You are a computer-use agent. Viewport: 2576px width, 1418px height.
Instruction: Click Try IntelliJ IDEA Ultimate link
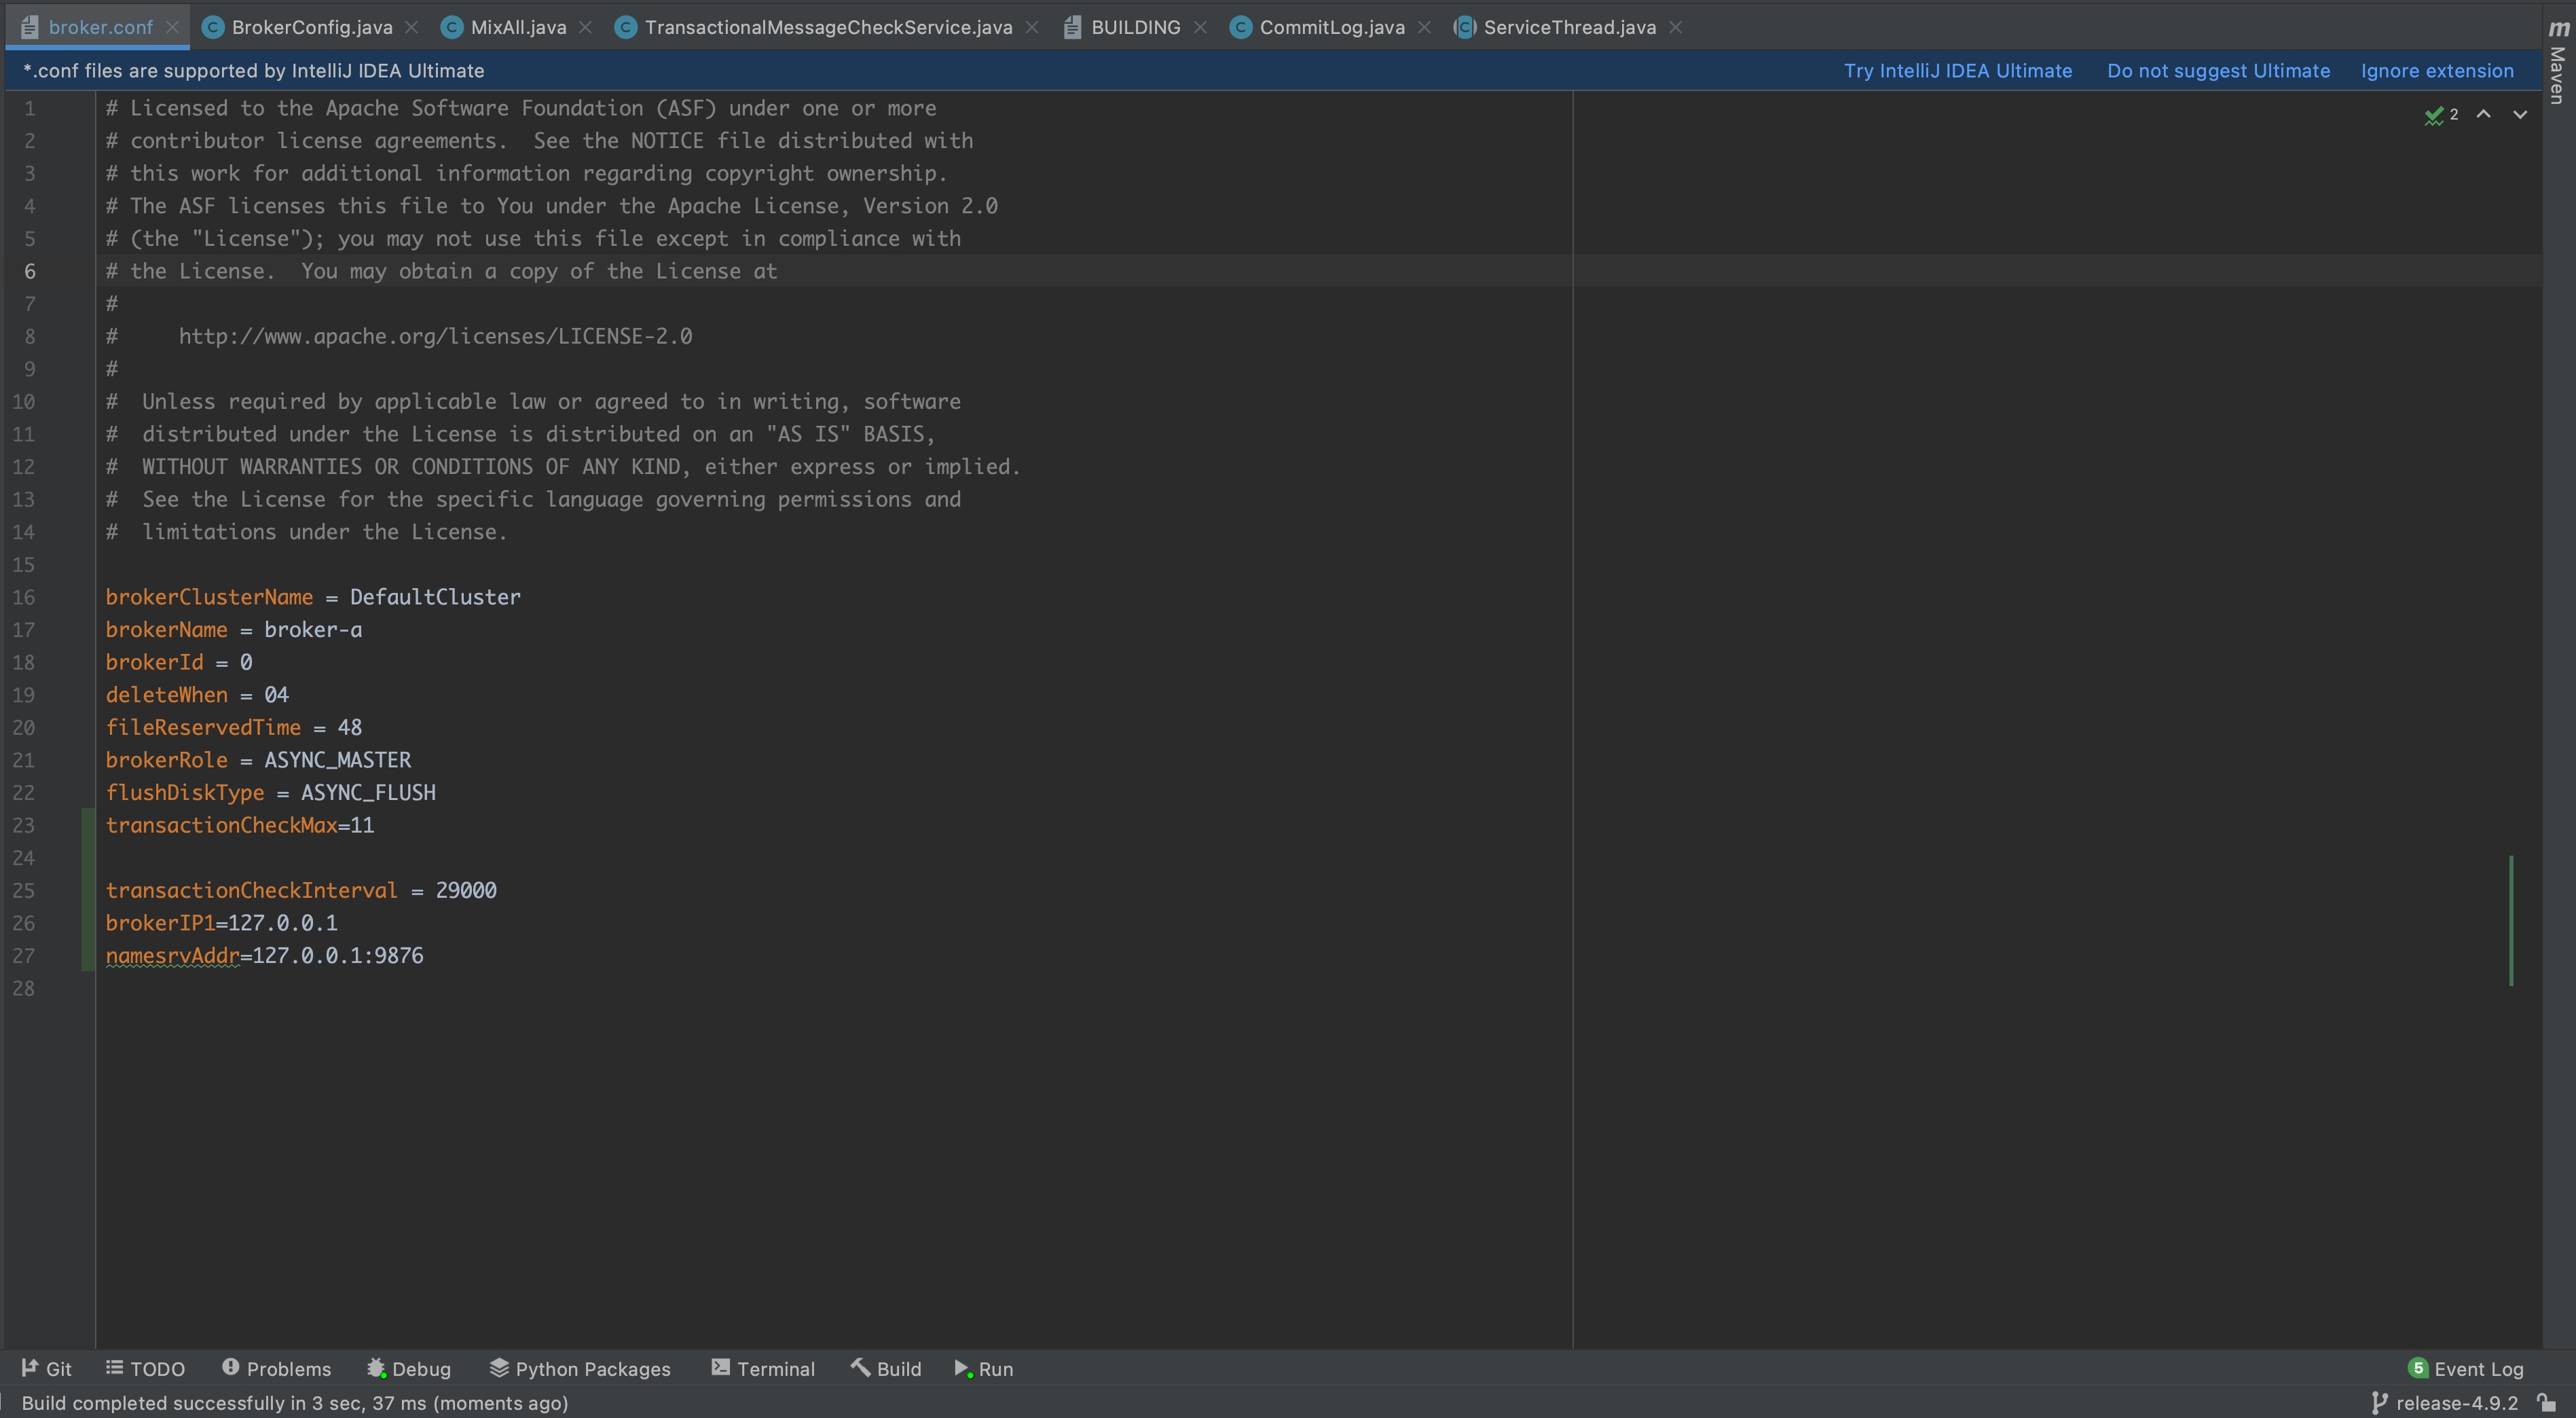tap(1957, 71)
